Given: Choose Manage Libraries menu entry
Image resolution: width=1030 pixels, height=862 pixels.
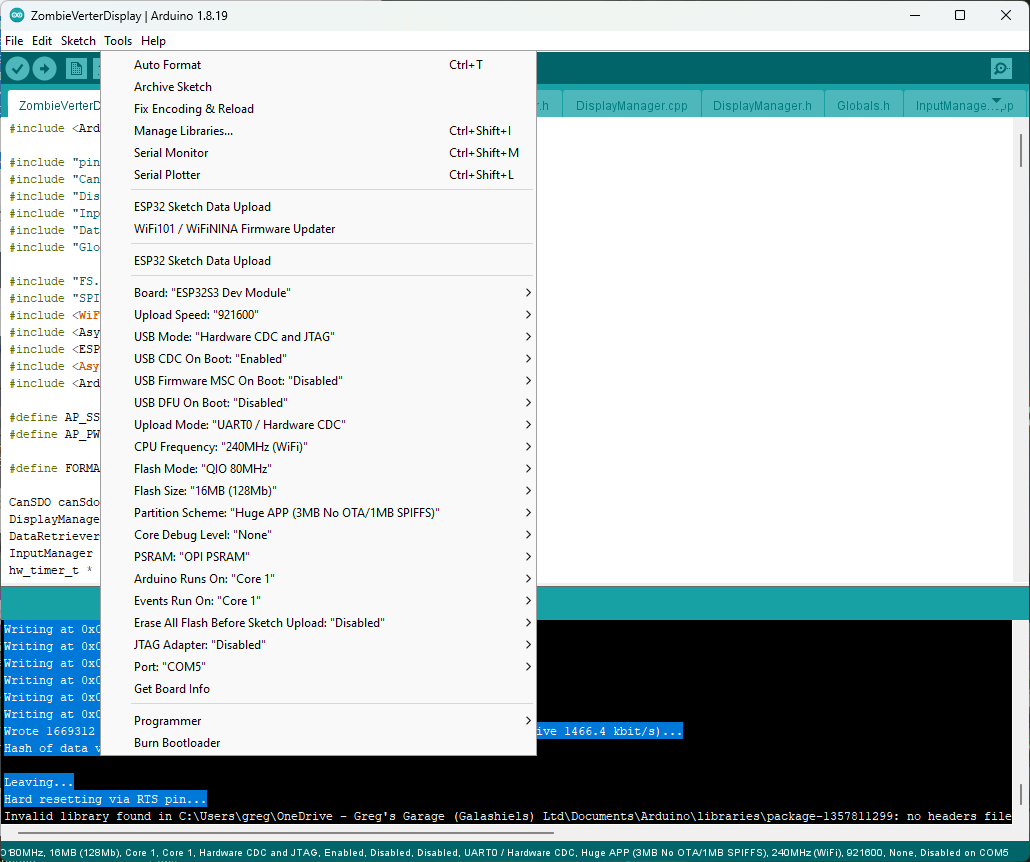Looking at the screenshot, I should [184, 131].
